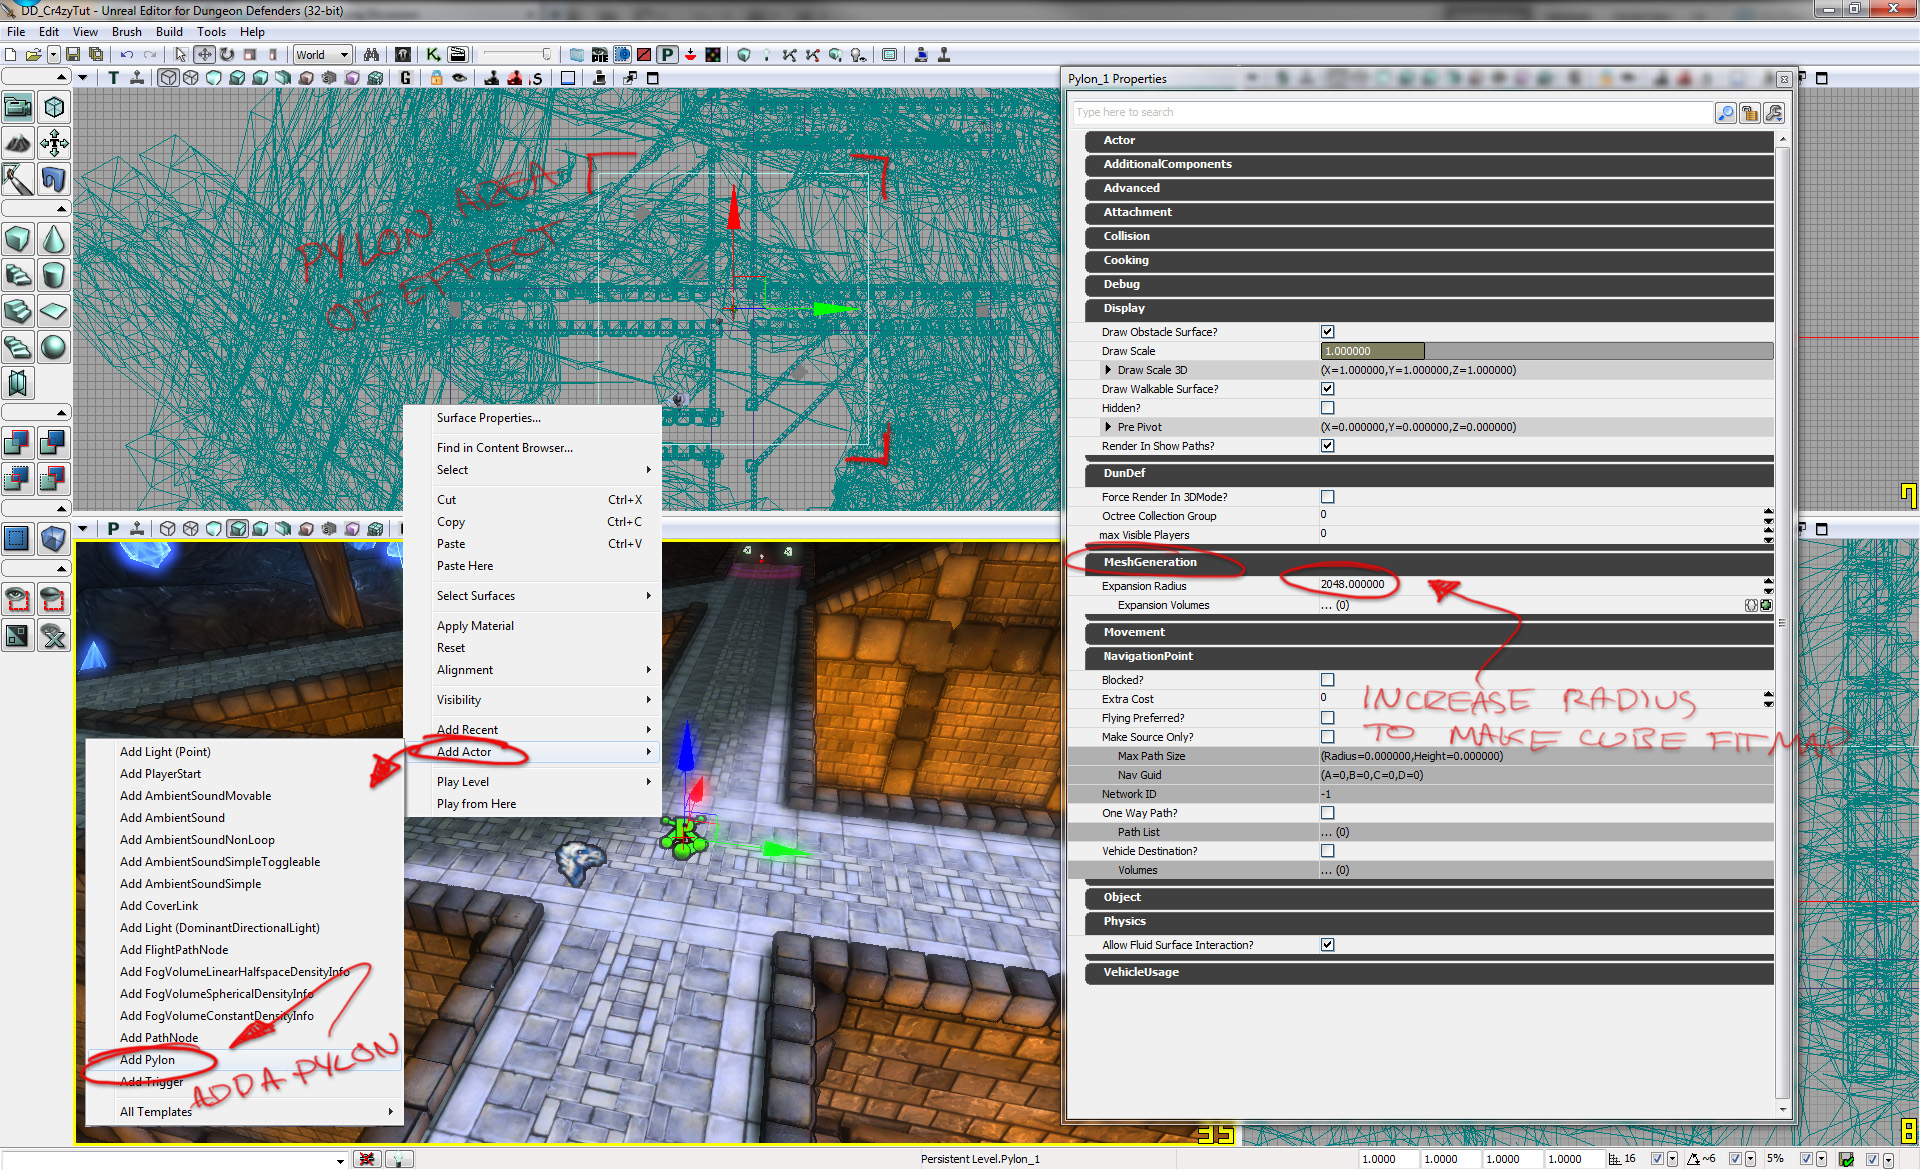Toggle the green P toolbar button
Viewport: 1920px width, 1170px height.
tap(667, 55)
